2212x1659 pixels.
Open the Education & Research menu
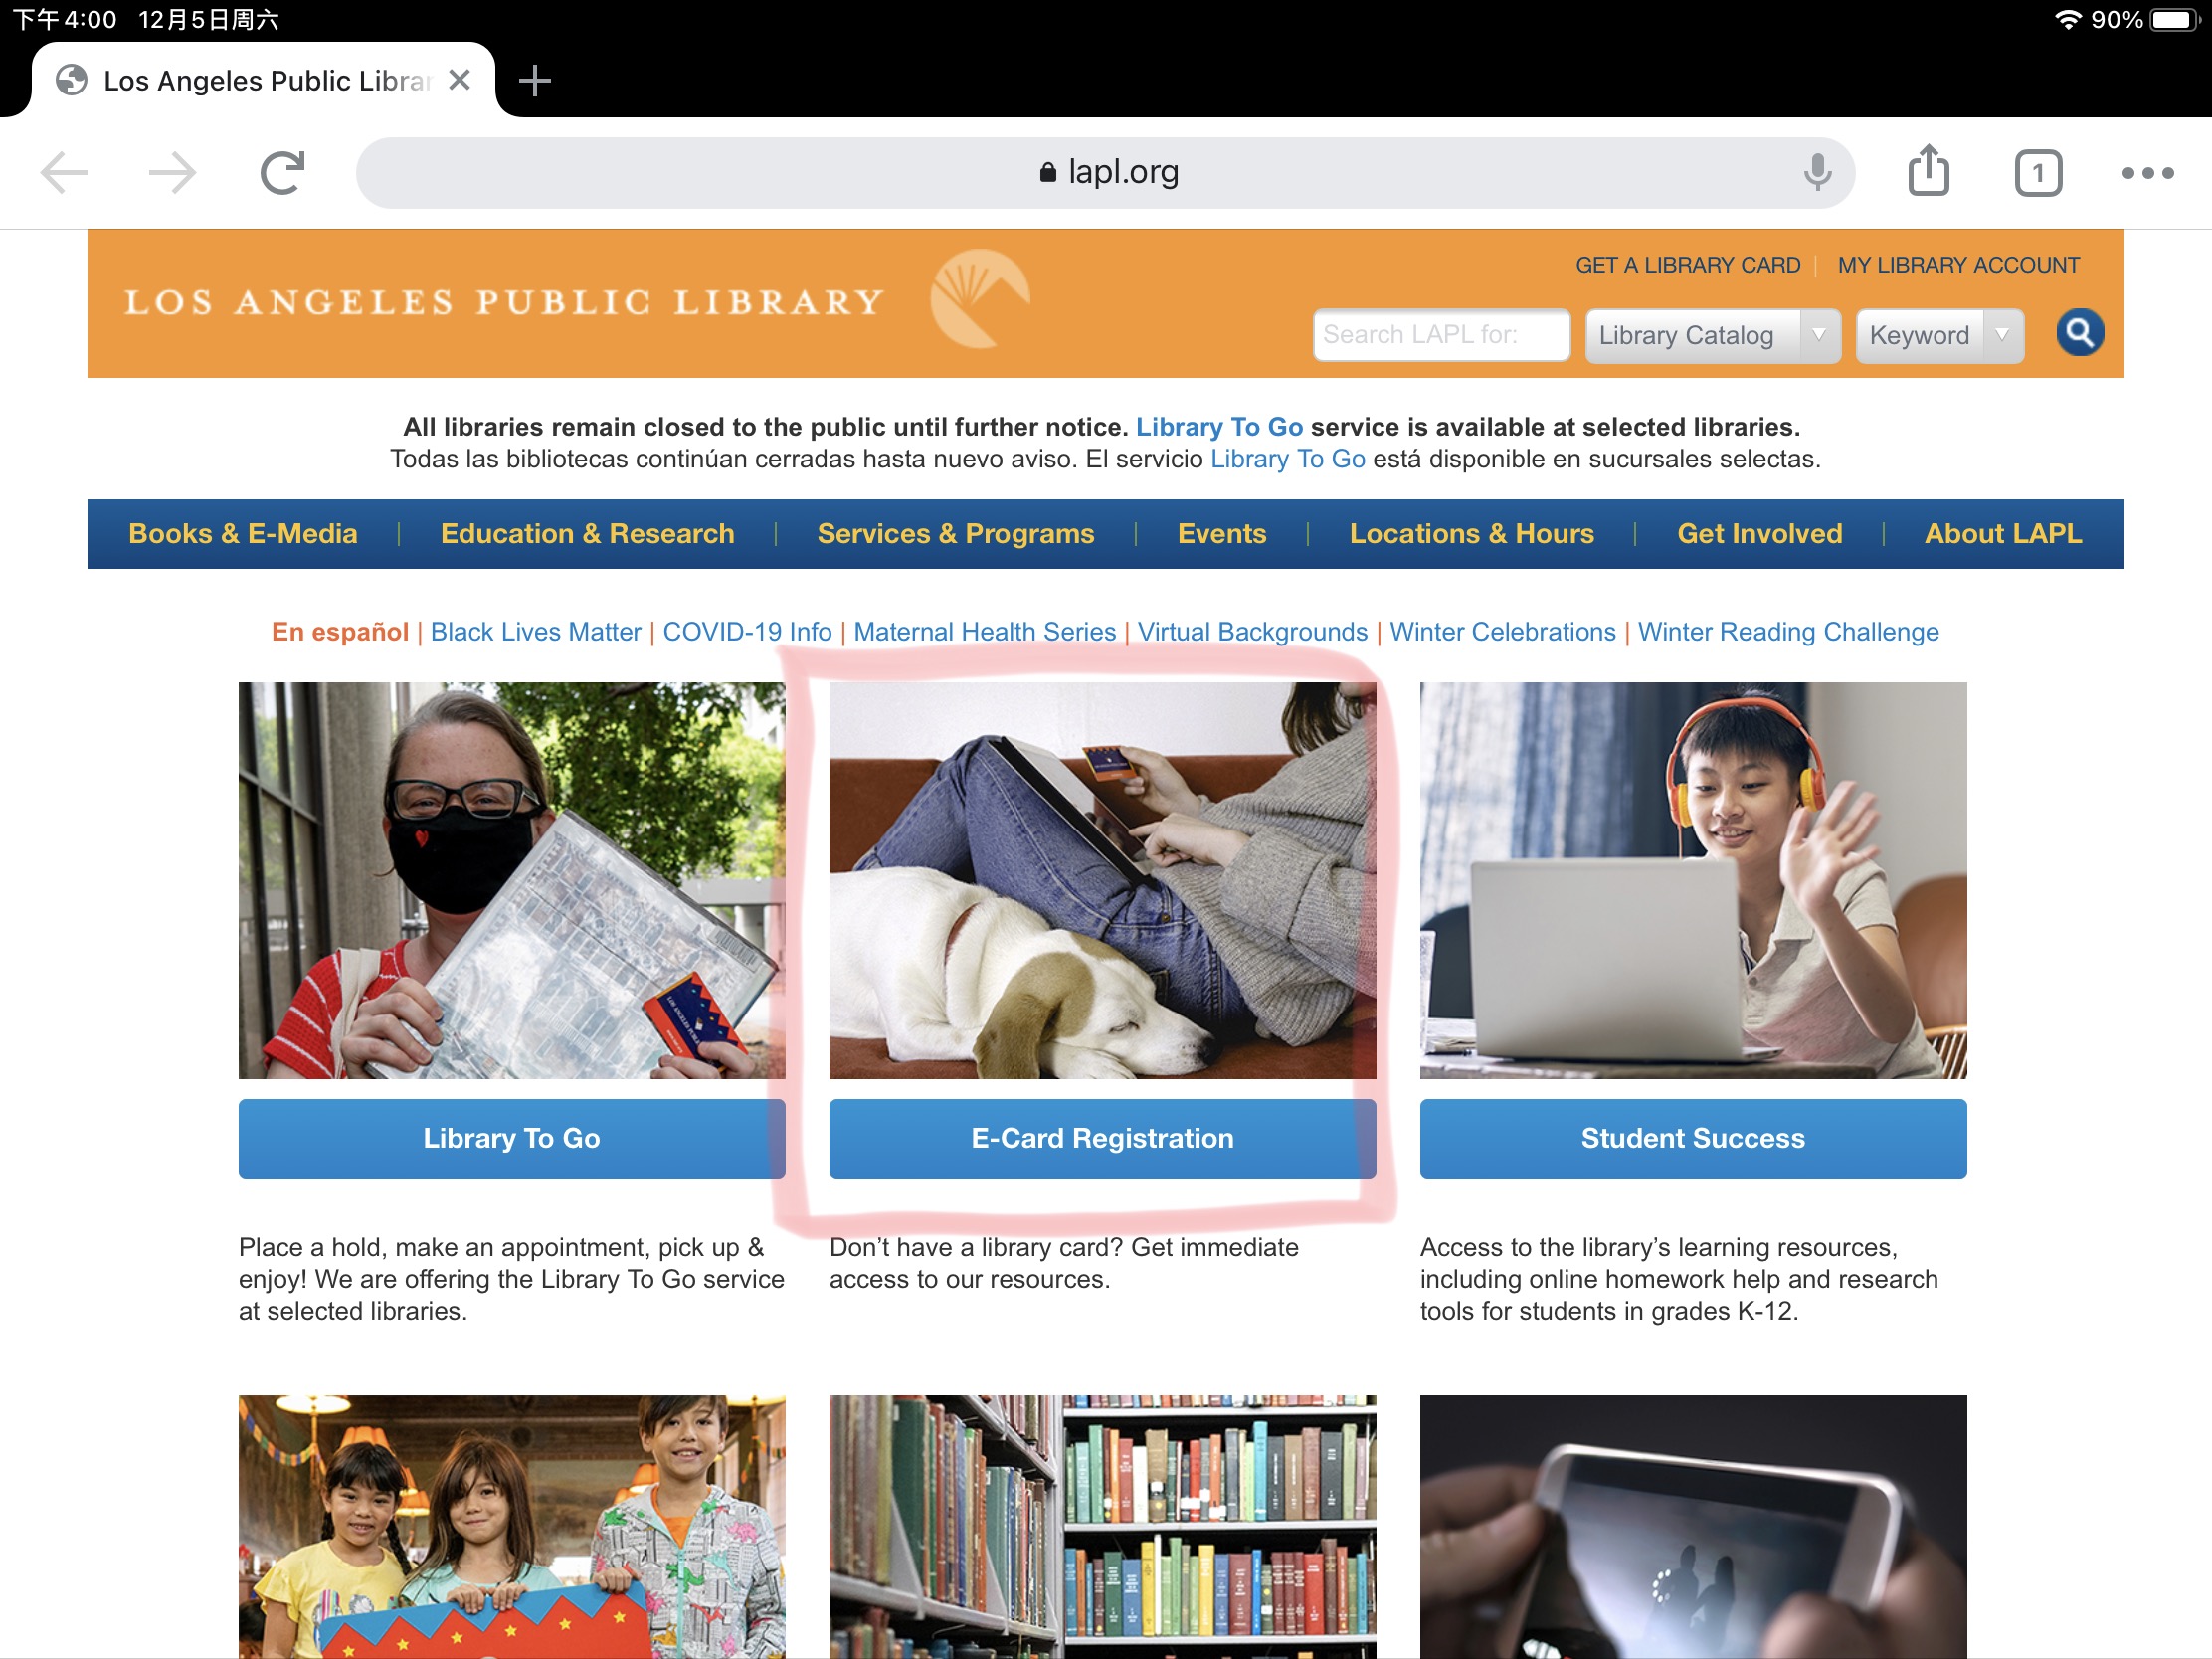[588, 534]
